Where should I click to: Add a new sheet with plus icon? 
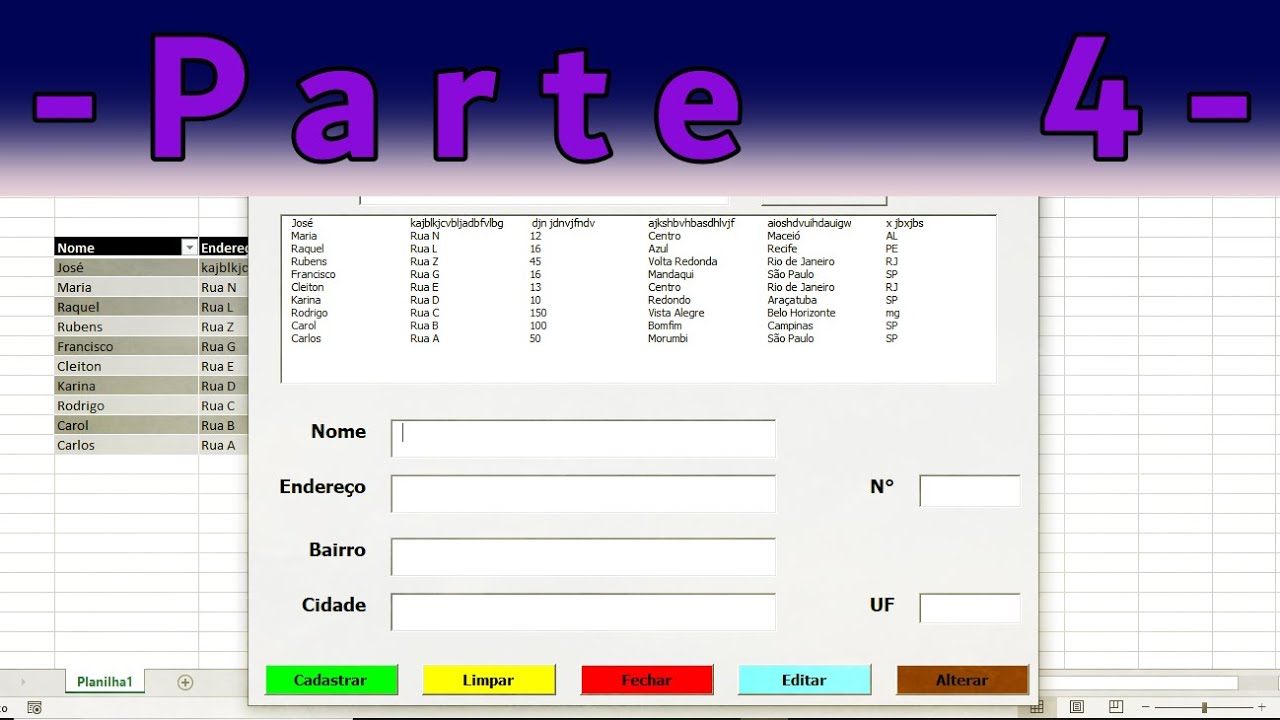pos(185,682)
